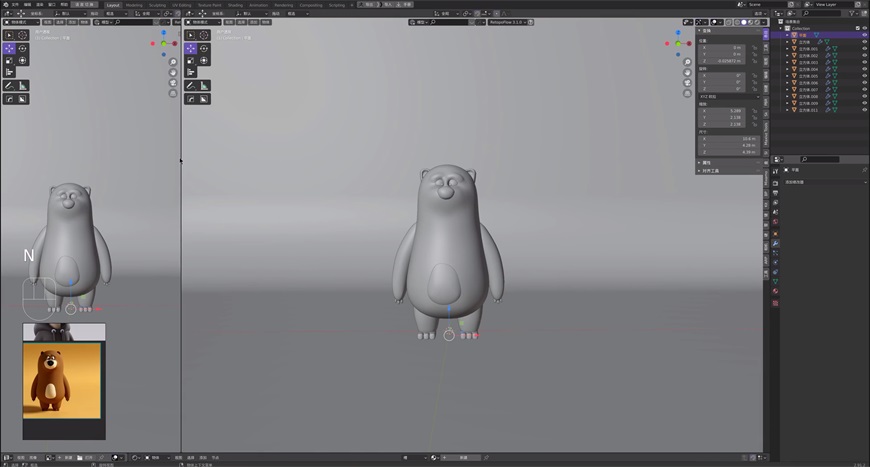Switch to the Animation workspace tab
The image size is (870, 467).
point(259,5)
